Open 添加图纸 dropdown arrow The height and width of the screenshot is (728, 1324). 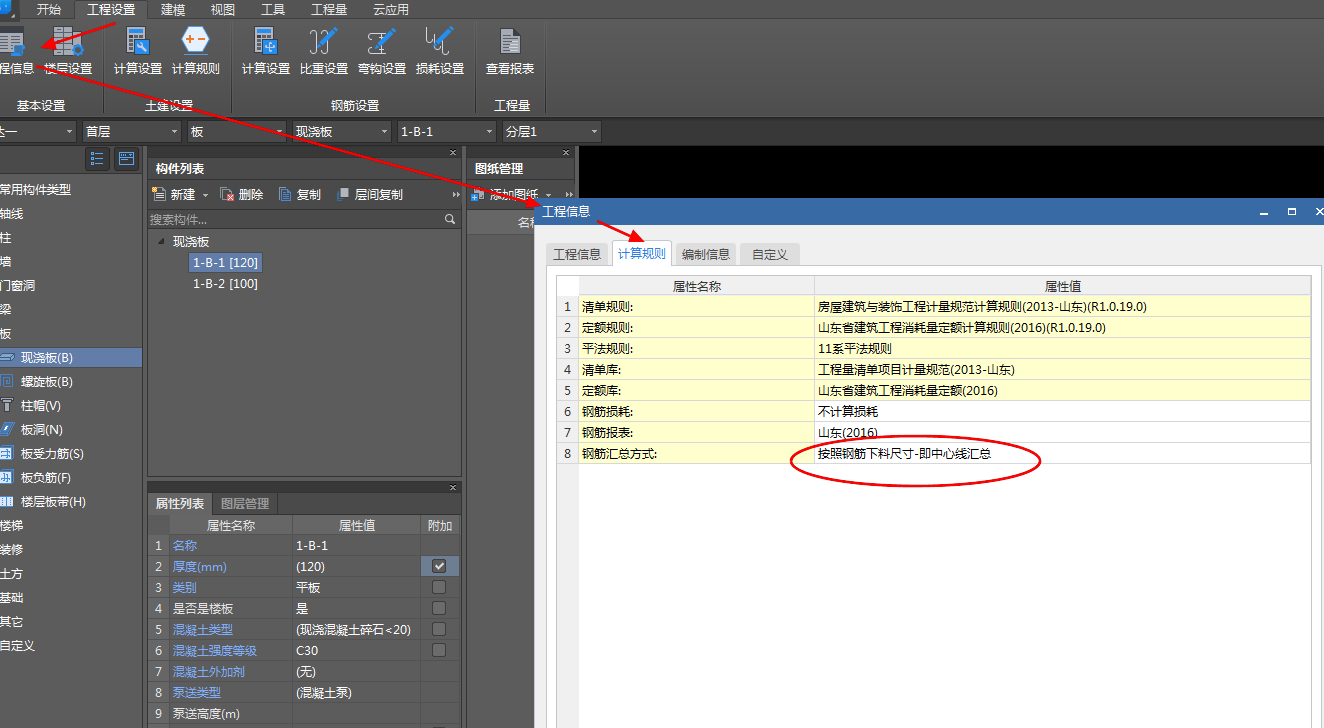pos(548,195)
